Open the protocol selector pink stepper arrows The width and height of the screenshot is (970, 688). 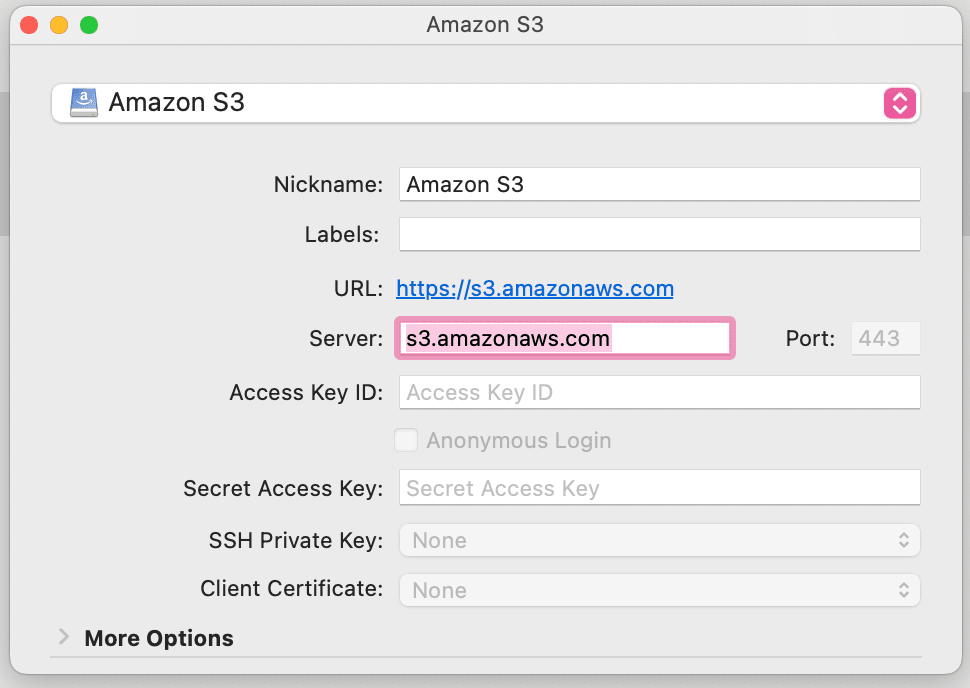[x=899, y=103]
